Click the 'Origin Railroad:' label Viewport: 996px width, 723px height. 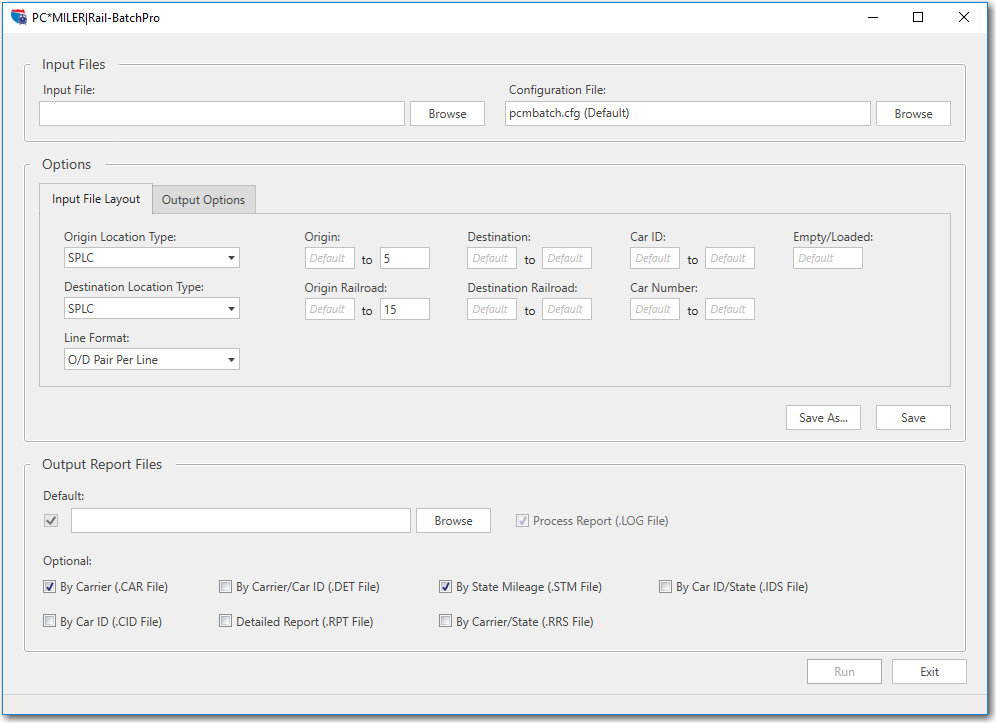(346, 287)
